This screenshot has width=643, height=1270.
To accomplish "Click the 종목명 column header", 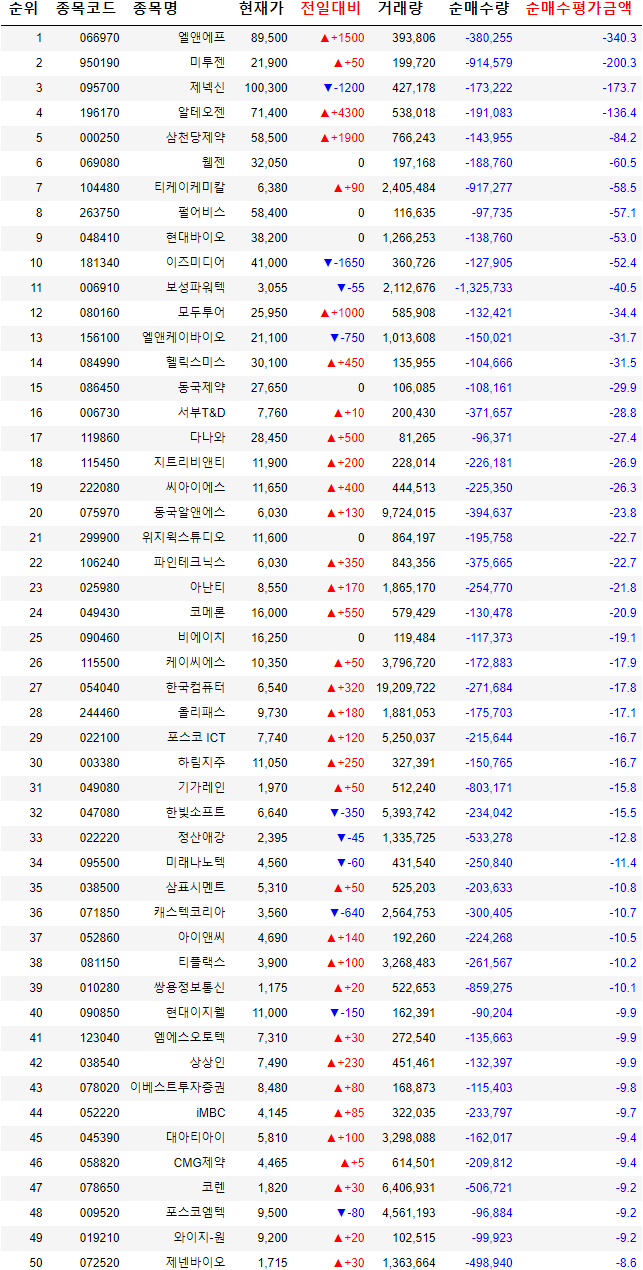I will pos(154,10).
